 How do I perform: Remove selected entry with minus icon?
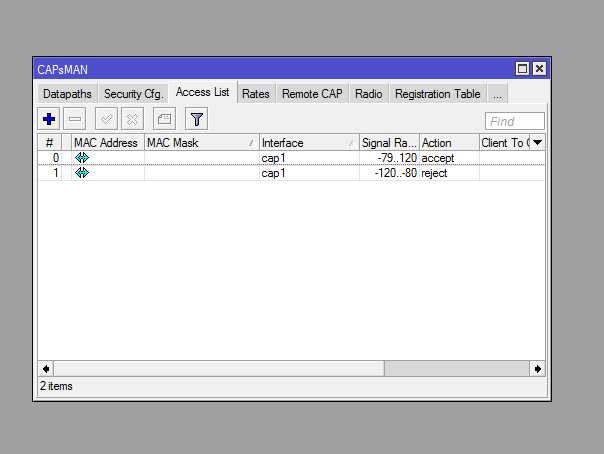coord(75,119)
